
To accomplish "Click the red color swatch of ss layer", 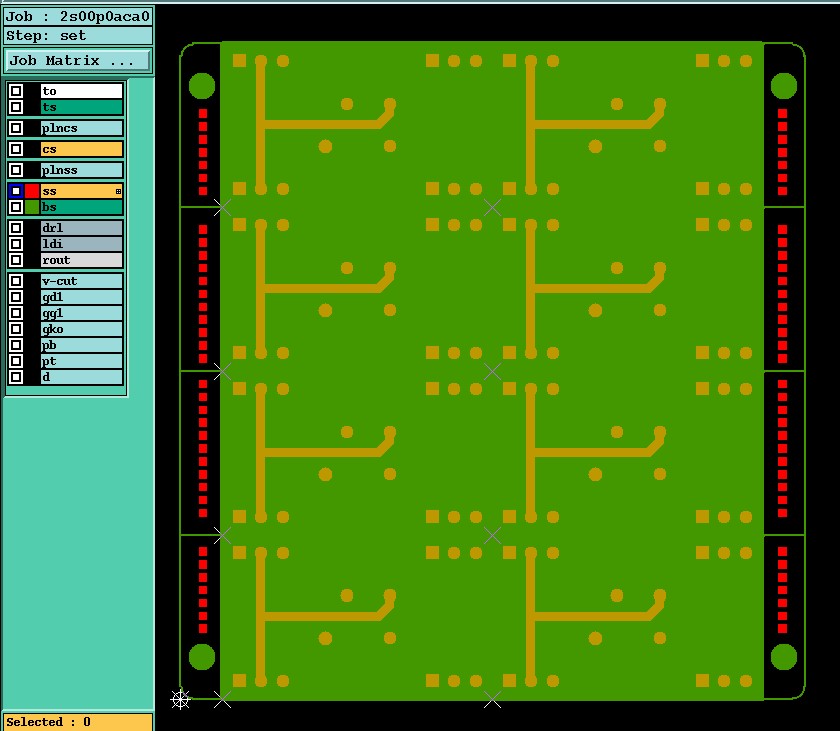I will (x=32, y=191).
